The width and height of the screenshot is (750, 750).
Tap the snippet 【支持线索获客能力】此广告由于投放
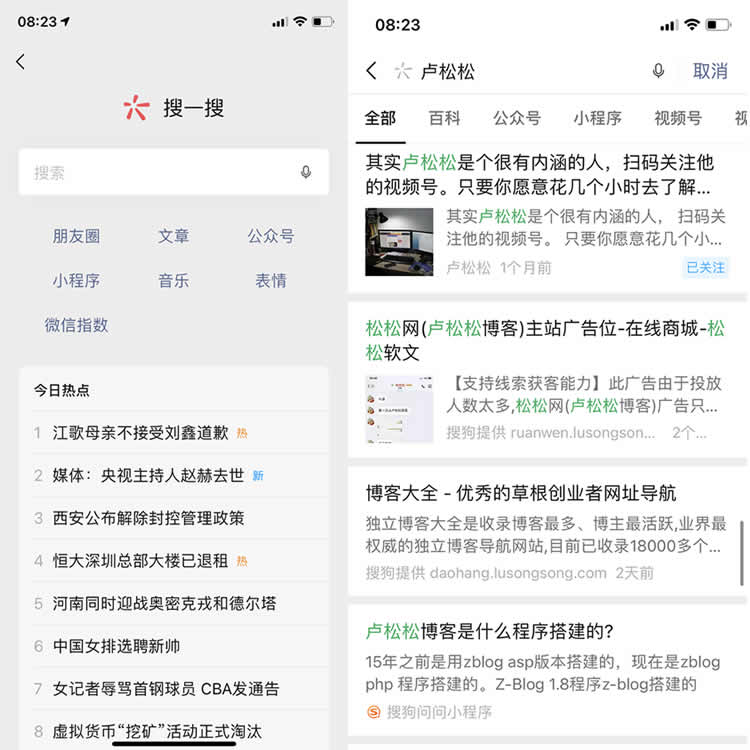[584, 395]
